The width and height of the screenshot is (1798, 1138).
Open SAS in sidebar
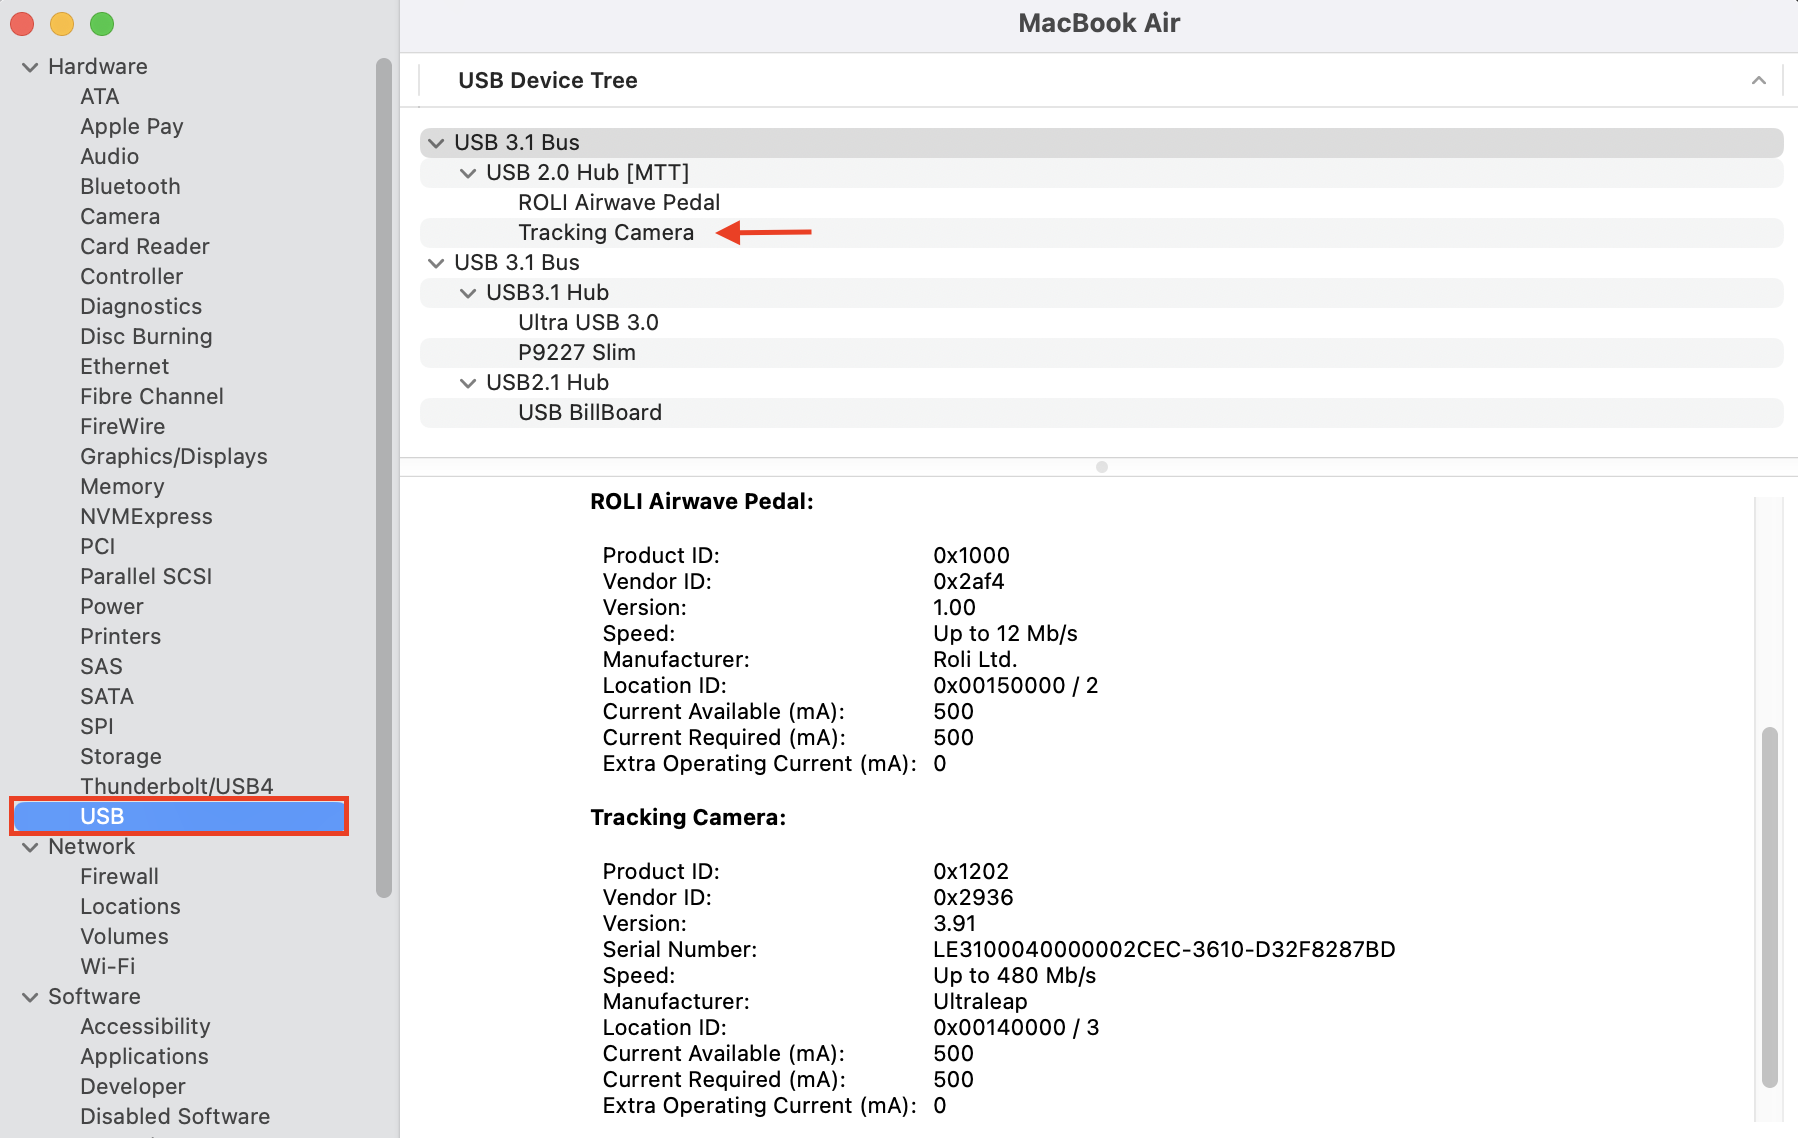point(102,666)
